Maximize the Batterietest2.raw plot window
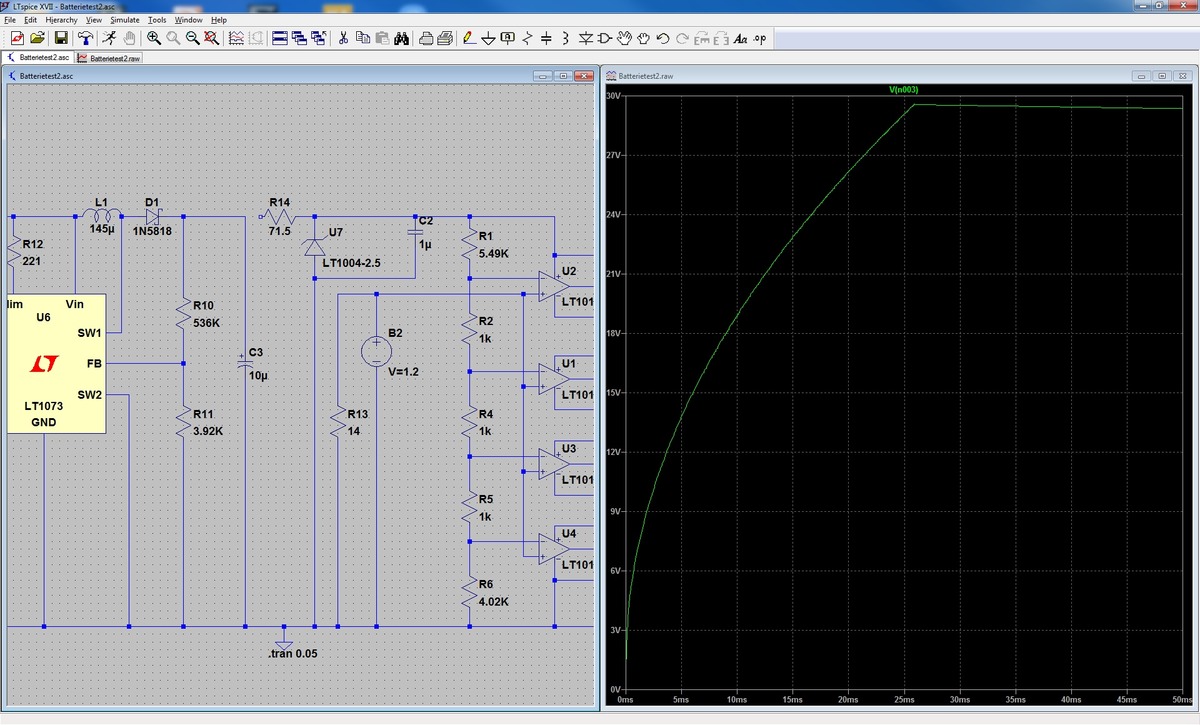1200x725 pixels. click(x=1164, y=76)
